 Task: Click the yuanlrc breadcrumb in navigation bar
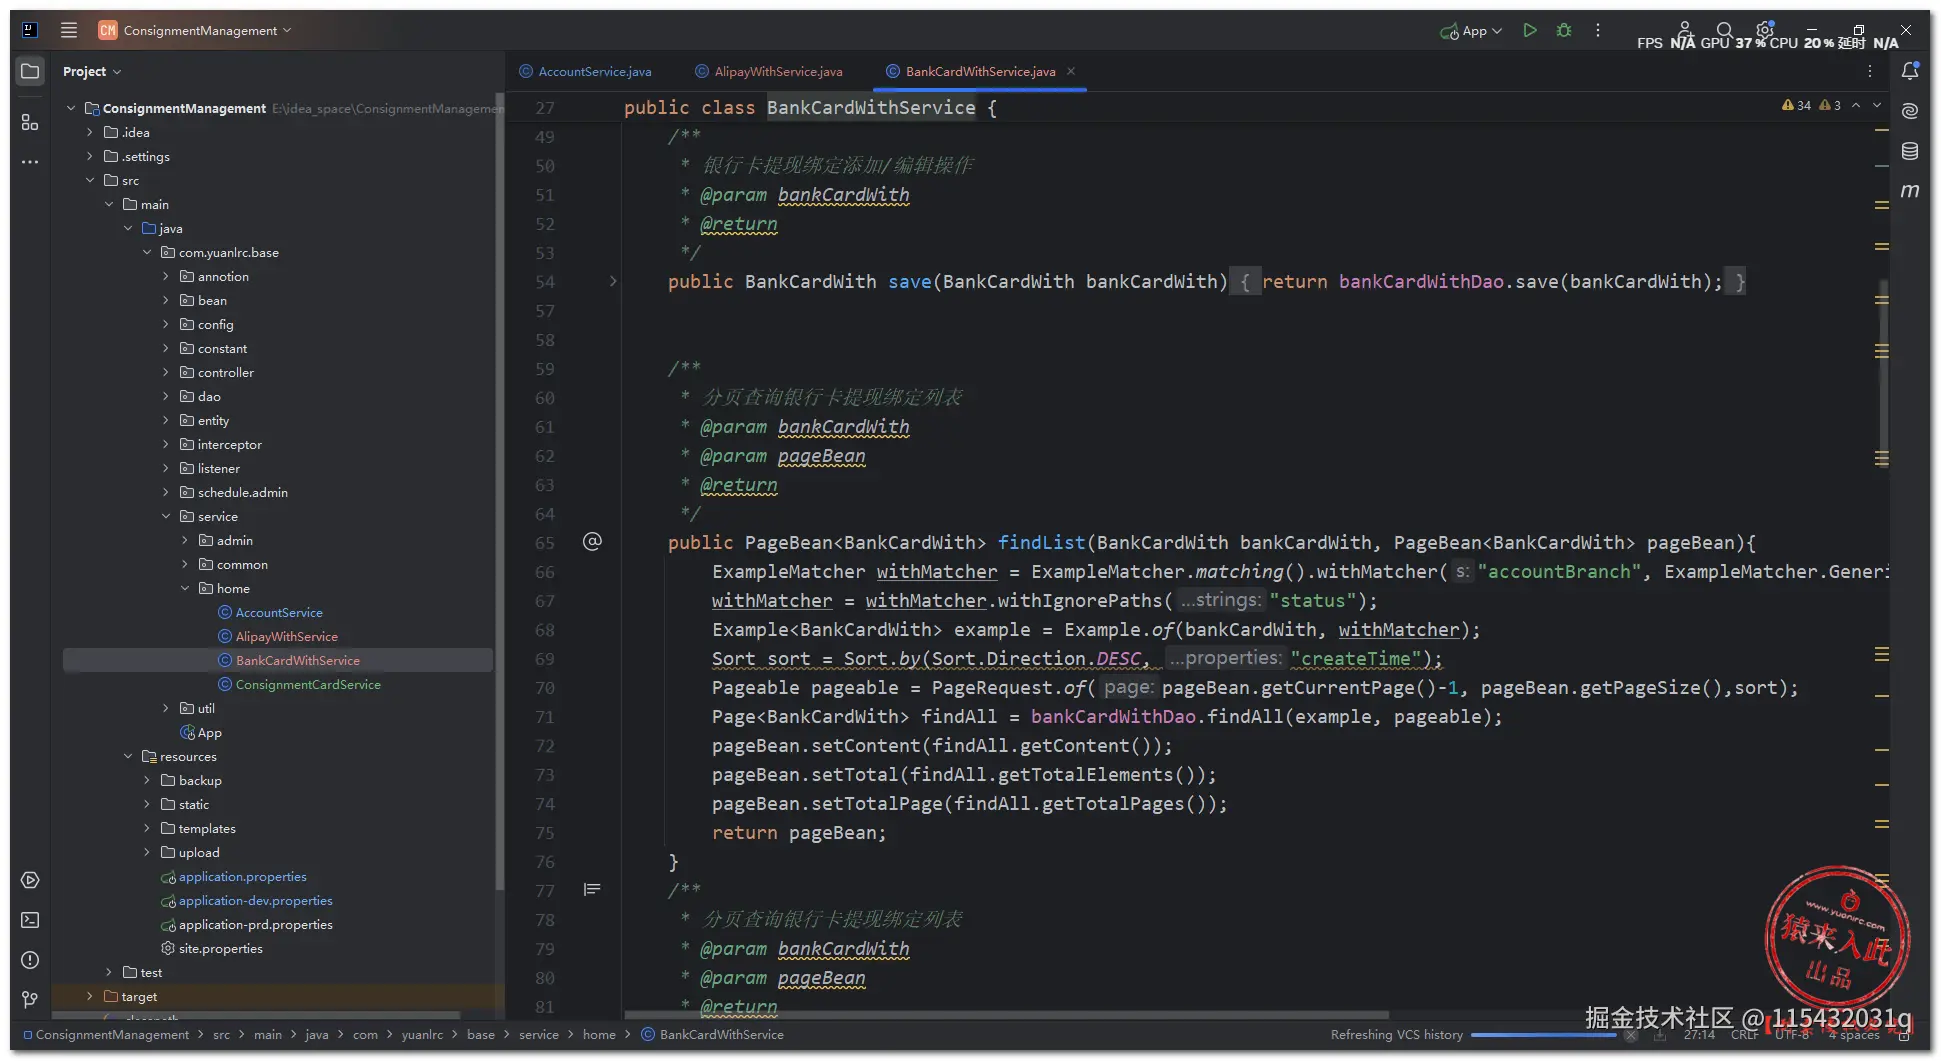click(x=422, y=1034)
